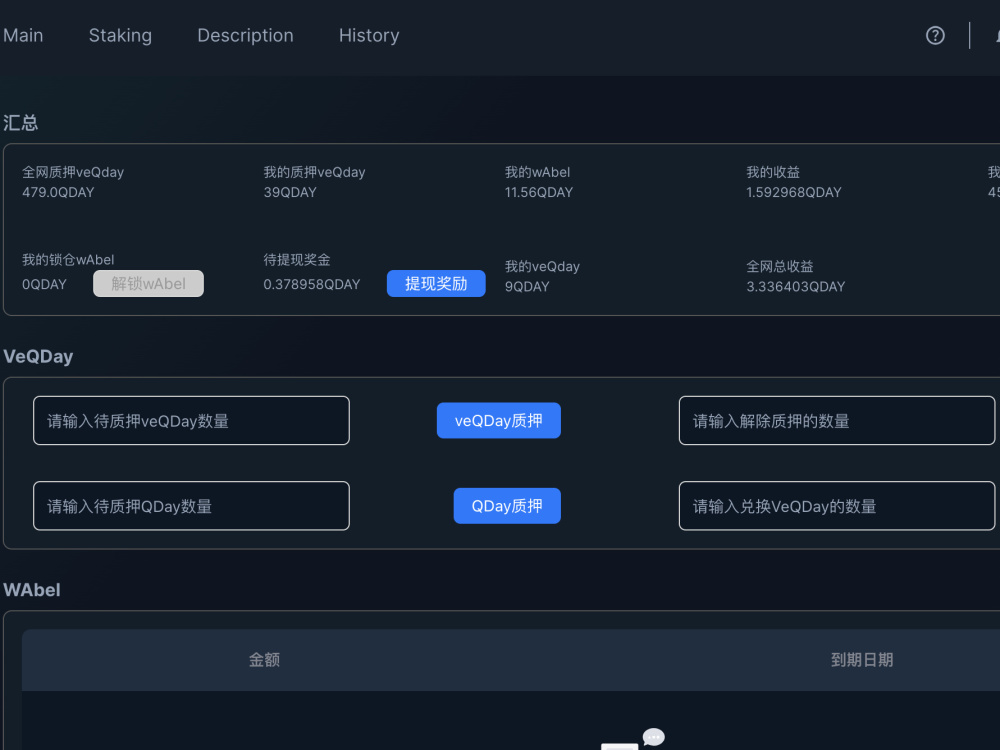1000x750 pixels.
Task: Select the 待提现奖金 value 0.378958QDAY
Action: tap(312, 284)
